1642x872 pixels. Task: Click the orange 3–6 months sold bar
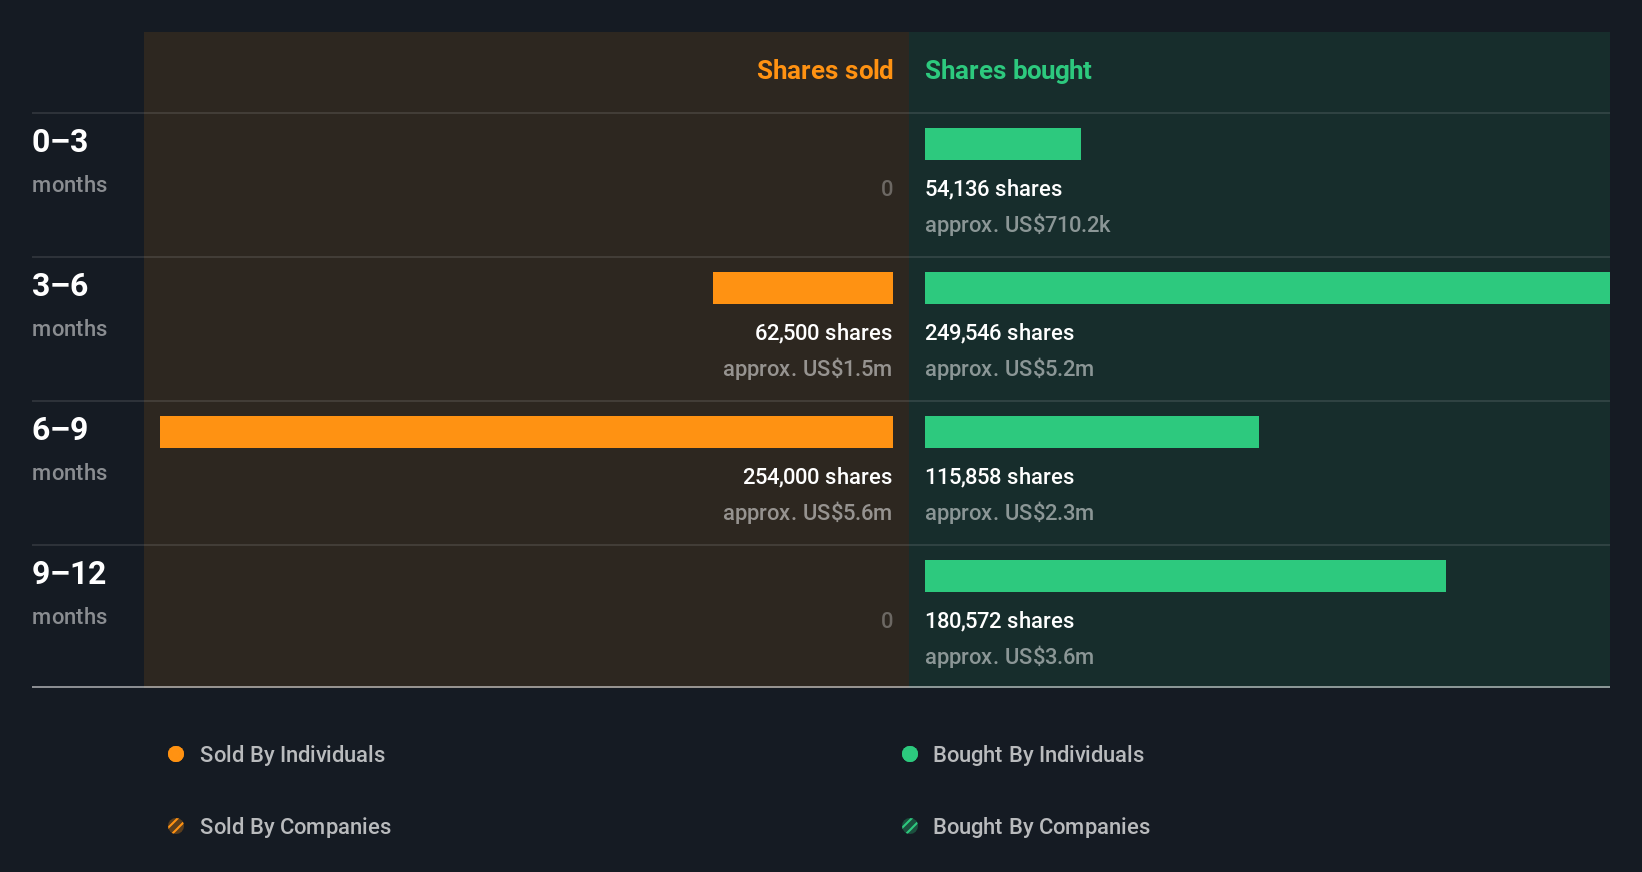(803, 288)
